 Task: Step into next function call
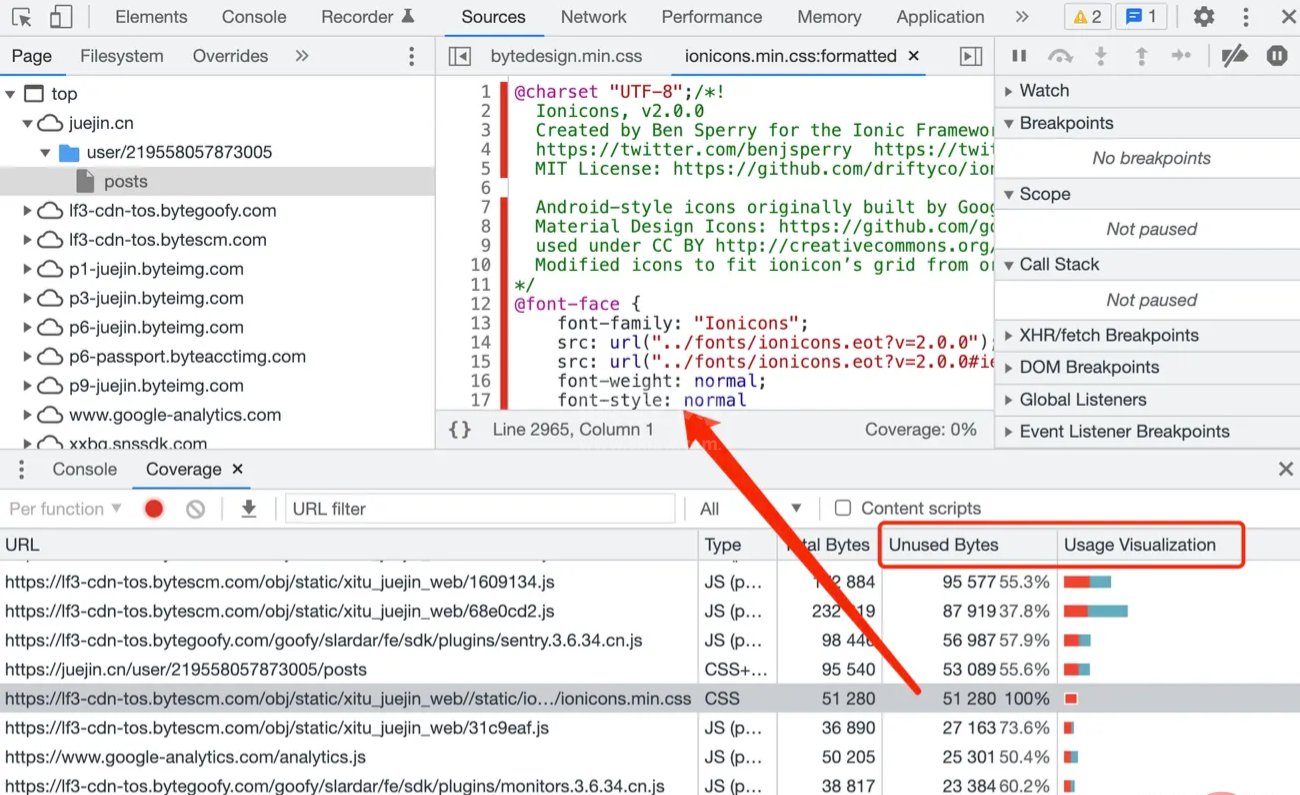[1101, 56]
